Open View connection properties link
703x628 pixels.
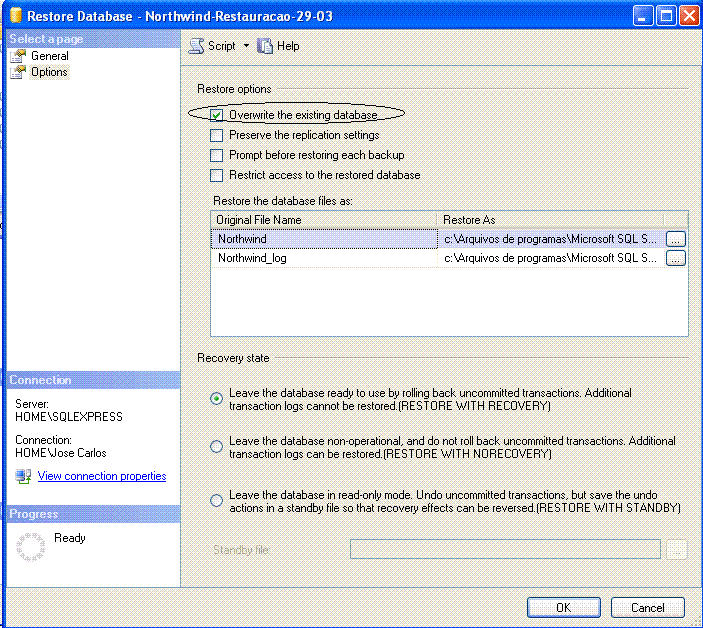pos(102,477)
